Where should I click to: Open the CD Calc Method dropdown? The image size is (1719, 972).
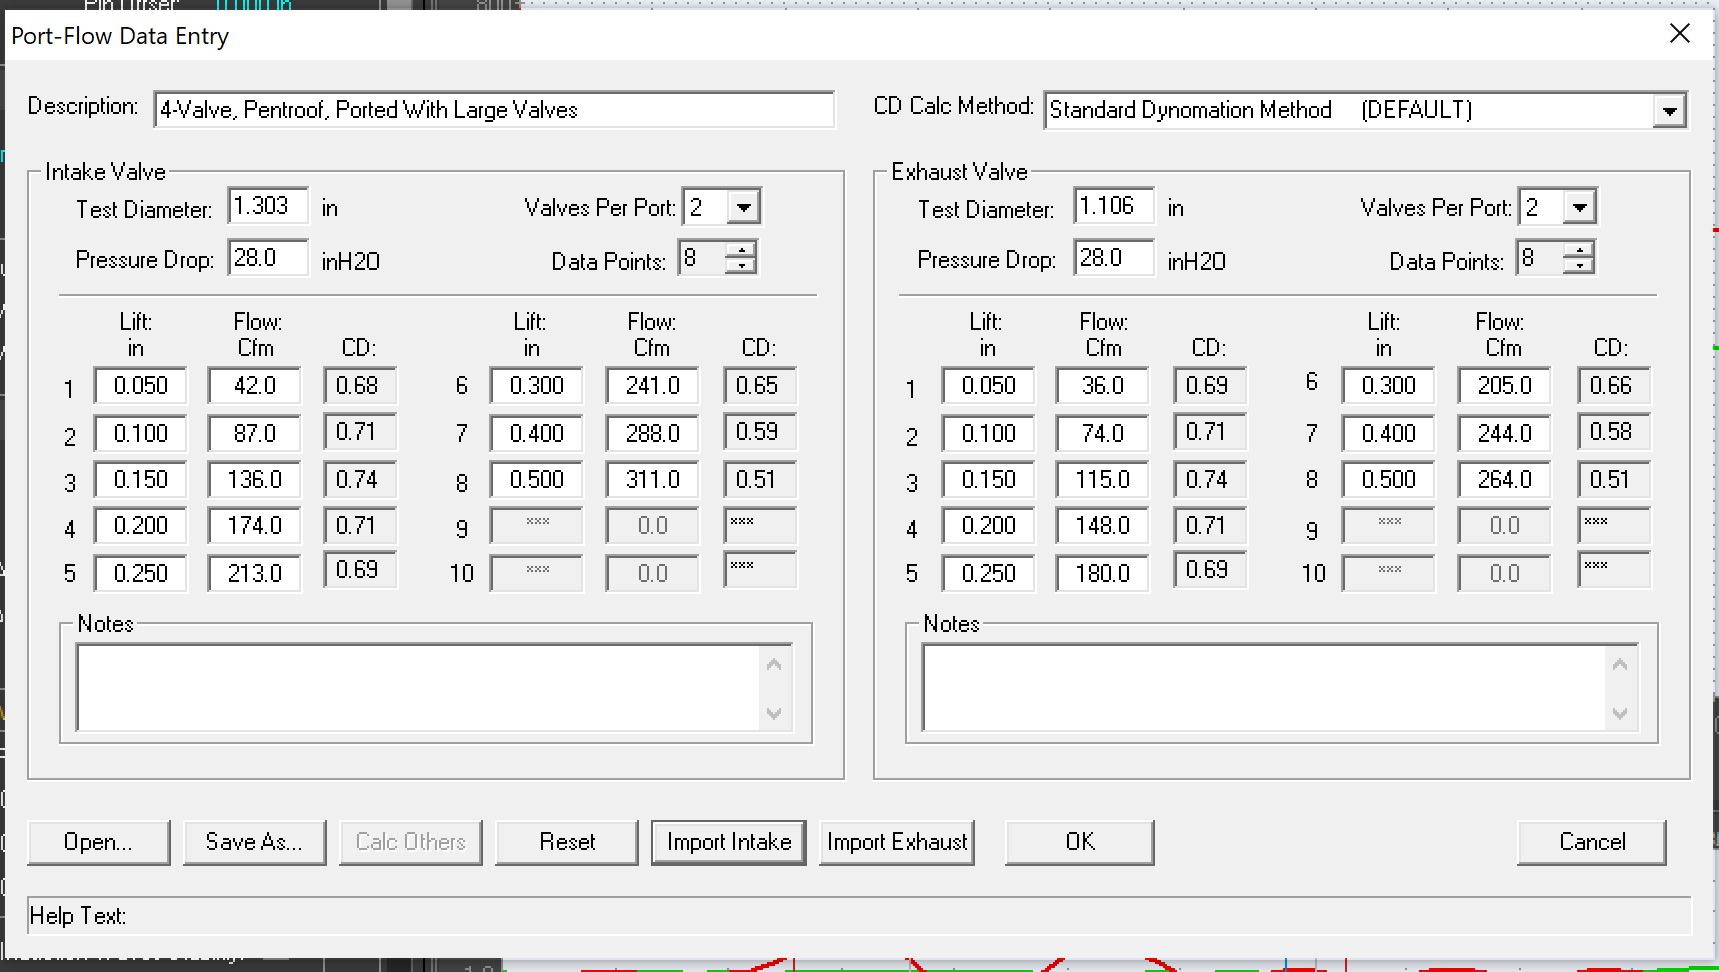(1668, 111)
